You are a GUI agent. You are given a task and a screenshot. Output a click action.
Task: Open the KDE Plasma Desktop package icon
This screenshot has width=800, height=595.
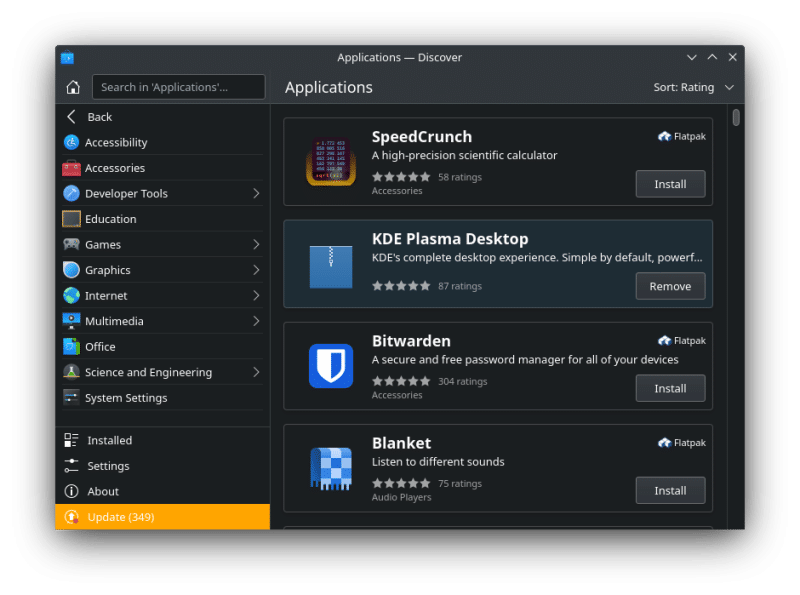click(331, 266)
